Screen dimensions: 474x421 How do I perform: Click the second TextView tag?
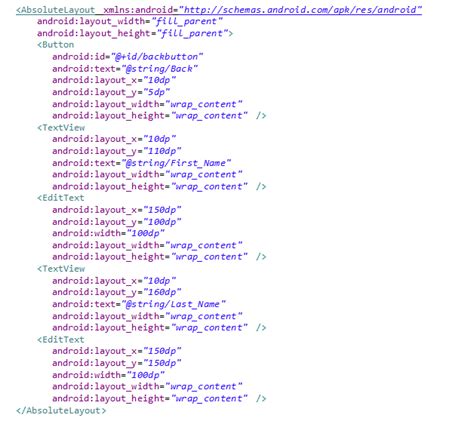point(61,268)
